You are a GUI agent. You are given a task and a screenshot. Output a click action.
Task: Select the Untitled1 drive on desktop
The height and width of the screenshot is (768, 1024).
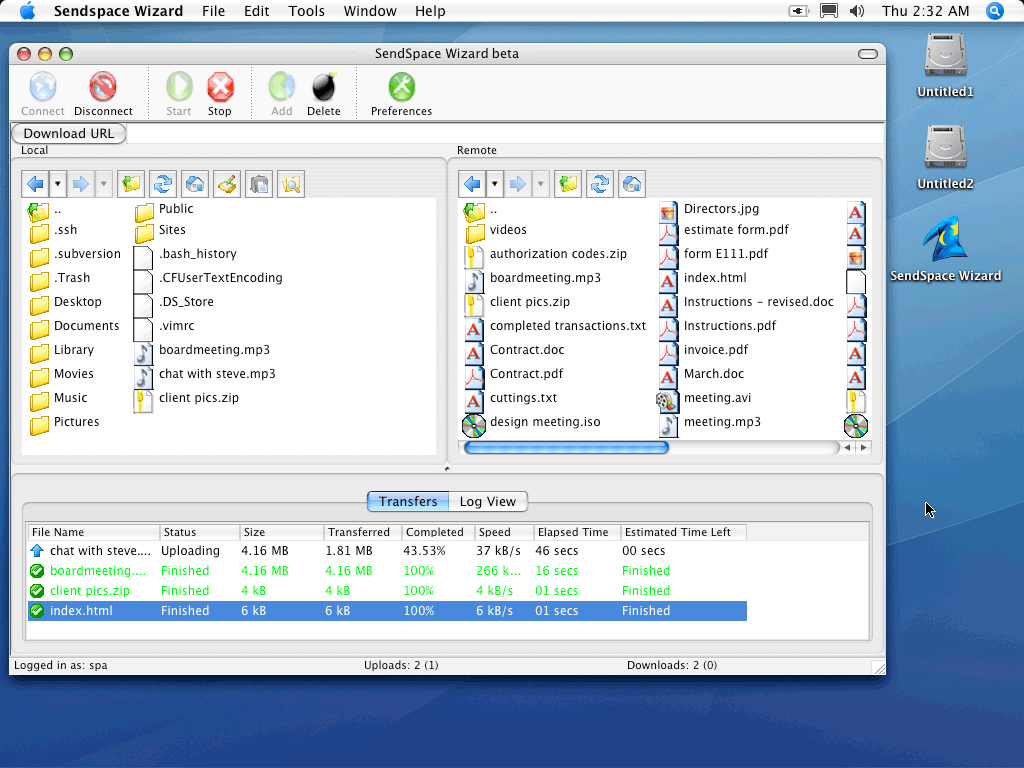945,55
